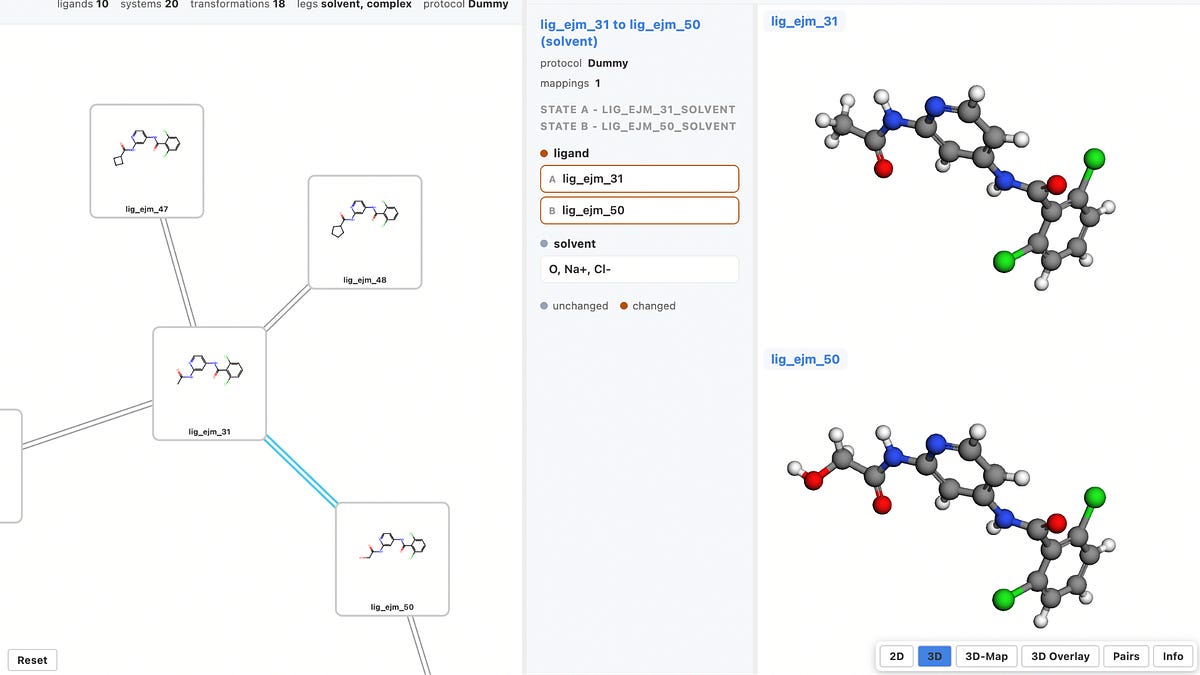Open the 3D-Map view
This screenshot has height=675, width=1200.
click(987, 657)
